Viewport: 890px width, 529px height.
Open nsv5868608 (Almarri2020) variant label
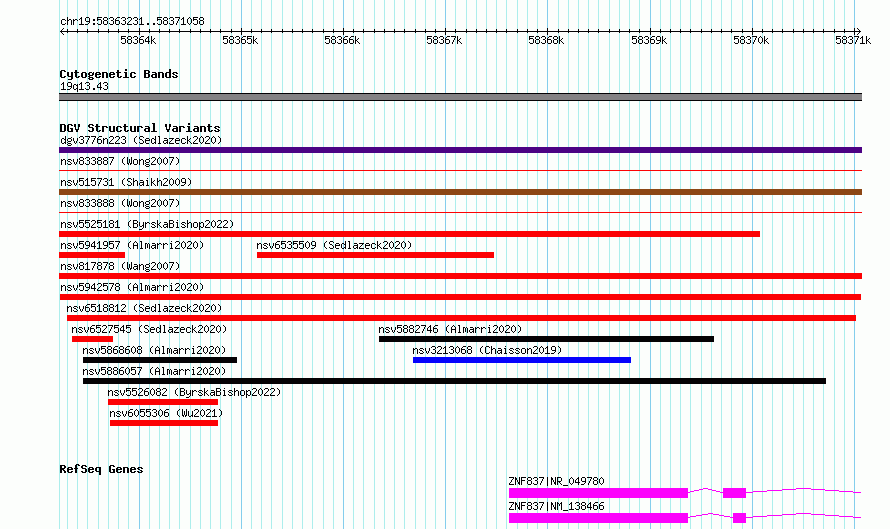tap(154, 350)
